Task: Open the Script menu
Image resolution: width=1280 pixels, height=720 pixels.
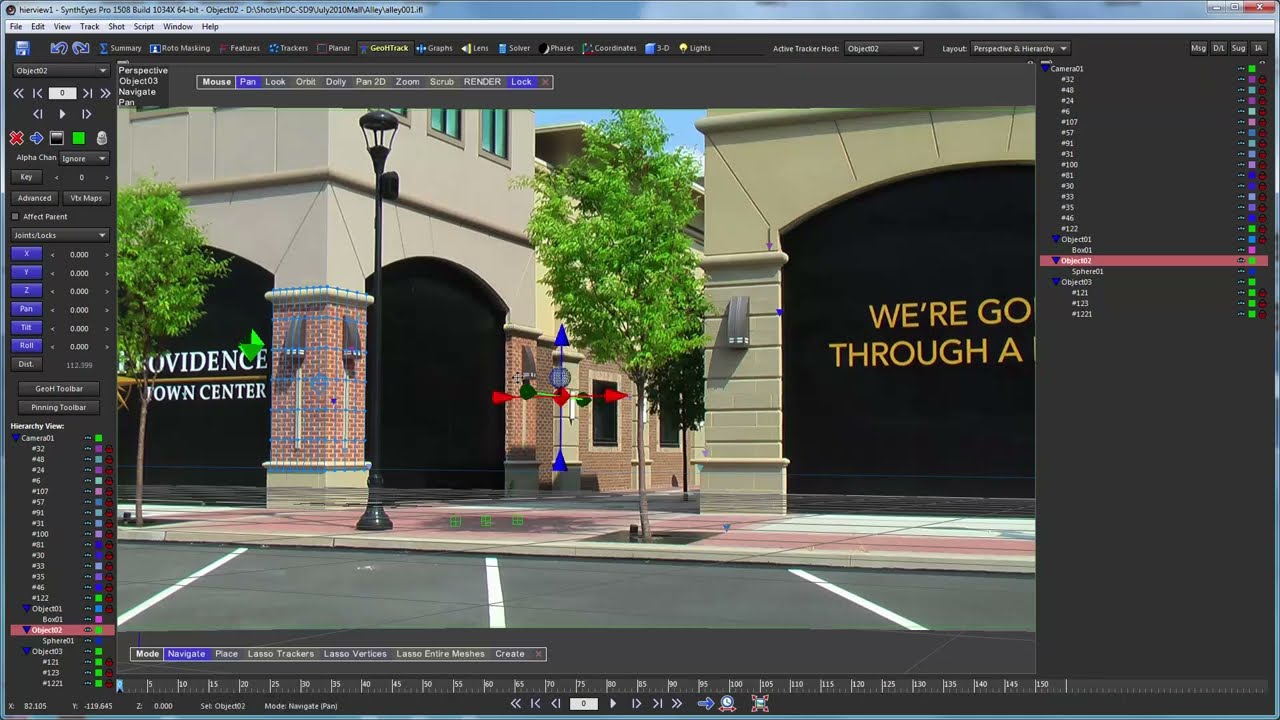Action: point(144,26)
